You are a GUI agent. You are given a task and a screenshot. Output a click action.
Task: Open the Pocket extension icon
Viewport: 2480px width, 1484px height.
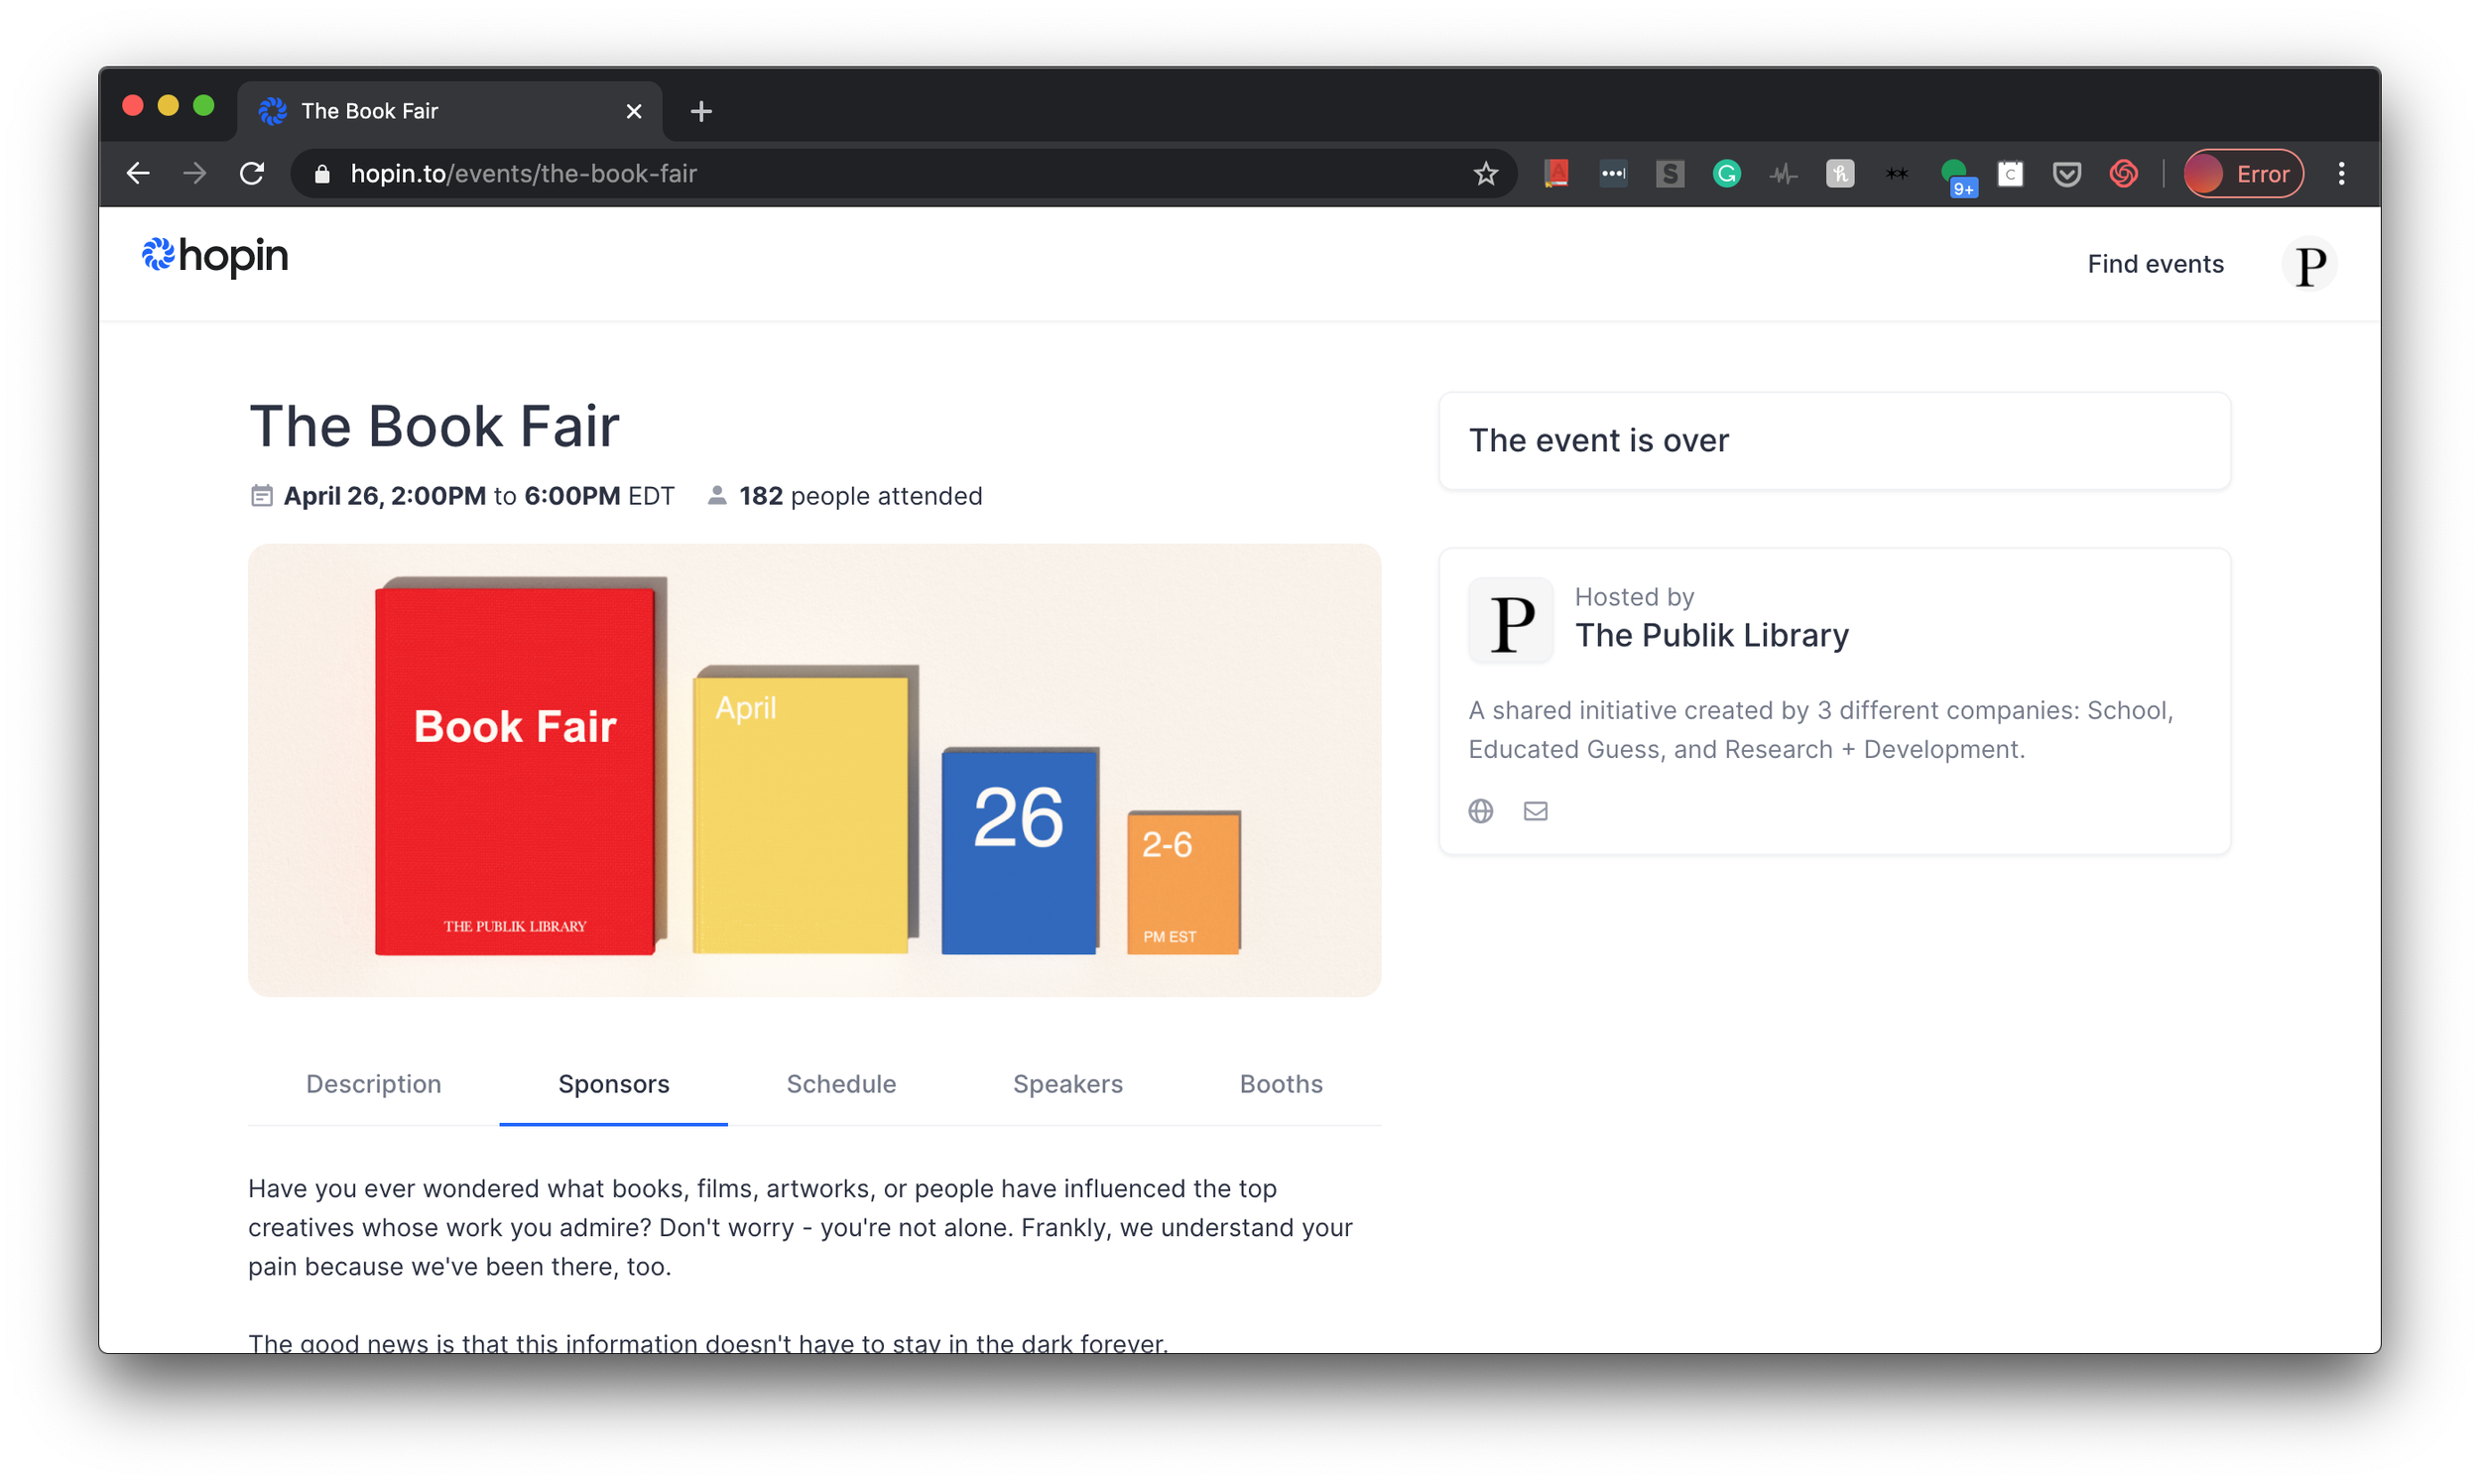click(x=2066, y=174)
